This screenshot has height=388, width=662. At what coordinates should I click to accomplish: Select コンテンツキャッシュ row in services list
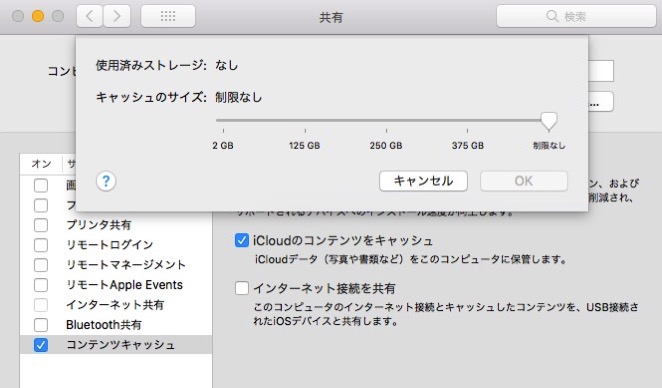point(116,345)
